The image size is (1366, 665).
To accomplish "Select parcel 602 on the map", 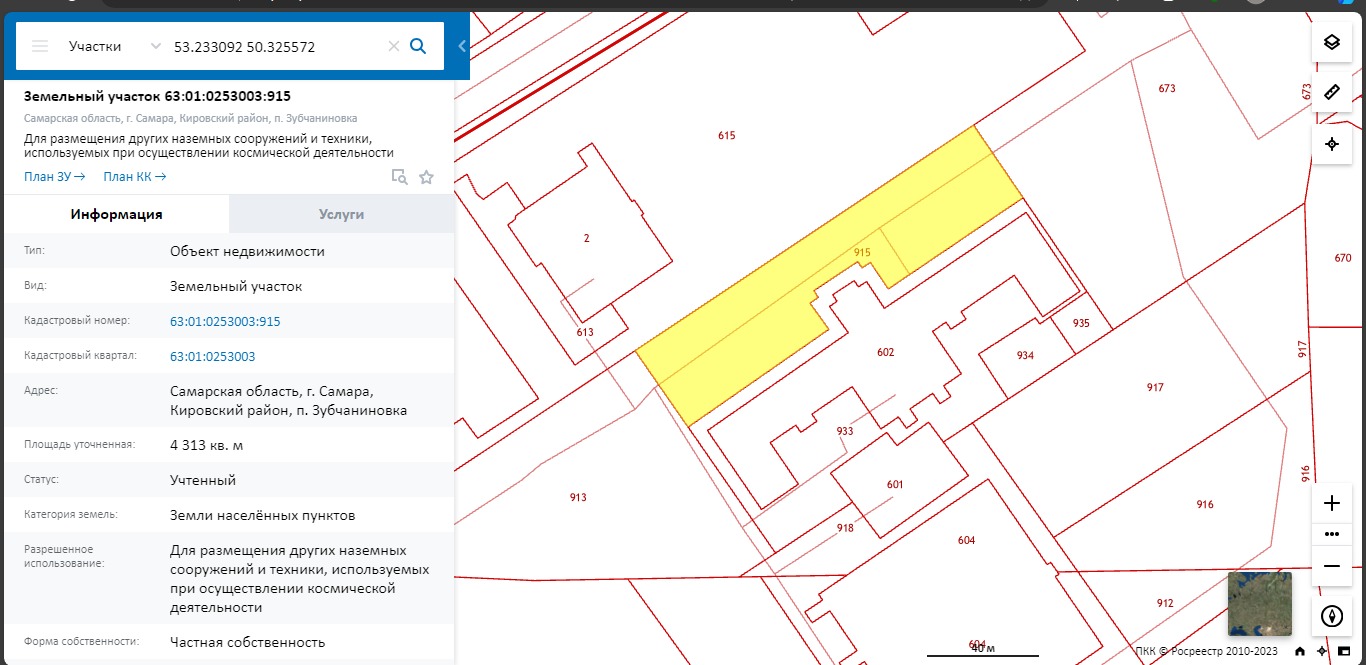I will [x=885, y=352].
